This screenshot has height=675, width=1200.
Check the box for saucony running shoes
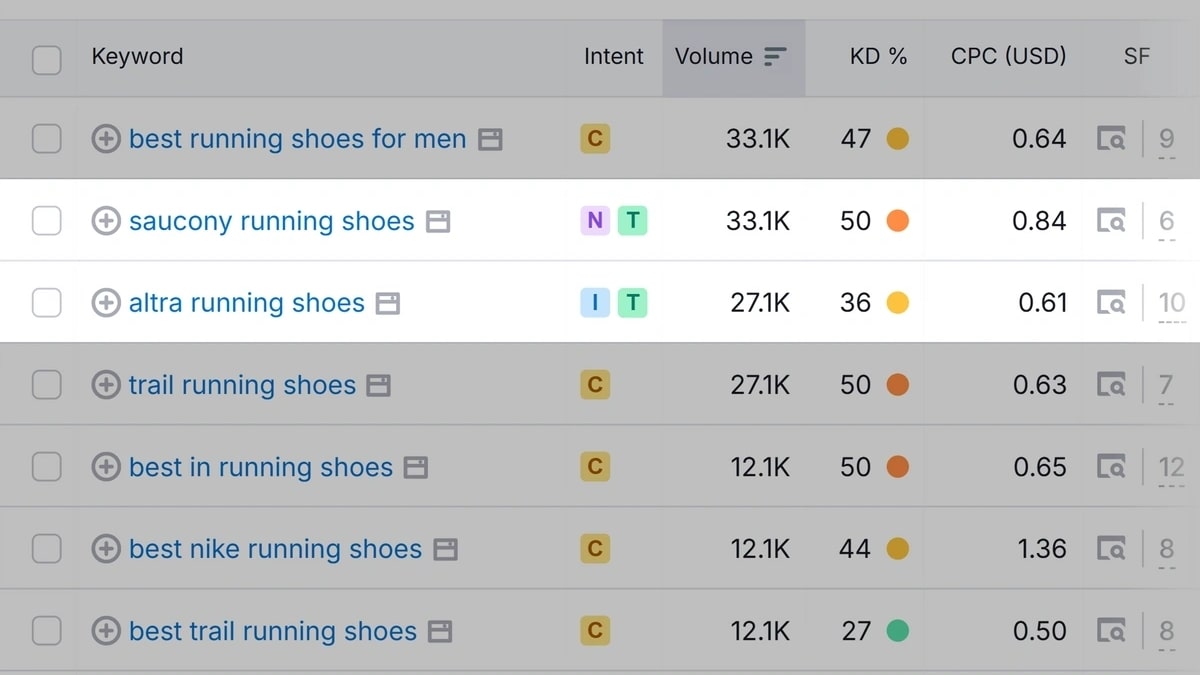click(x=47, y=221)
